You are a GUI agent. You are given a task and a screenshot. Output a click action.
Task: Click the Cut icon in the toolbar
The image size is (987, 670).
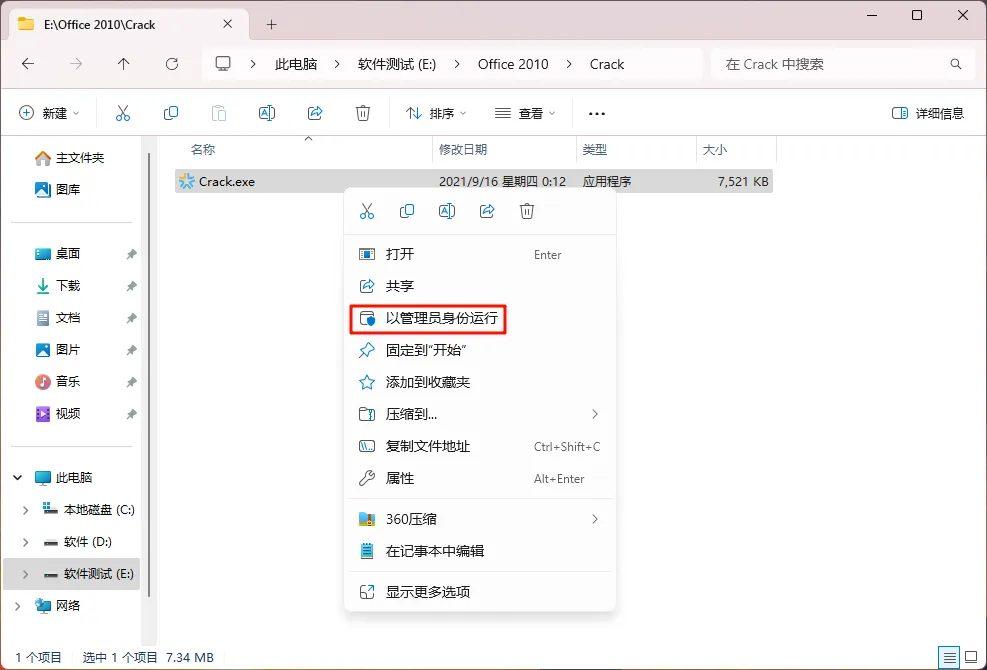tap(123, 113)
